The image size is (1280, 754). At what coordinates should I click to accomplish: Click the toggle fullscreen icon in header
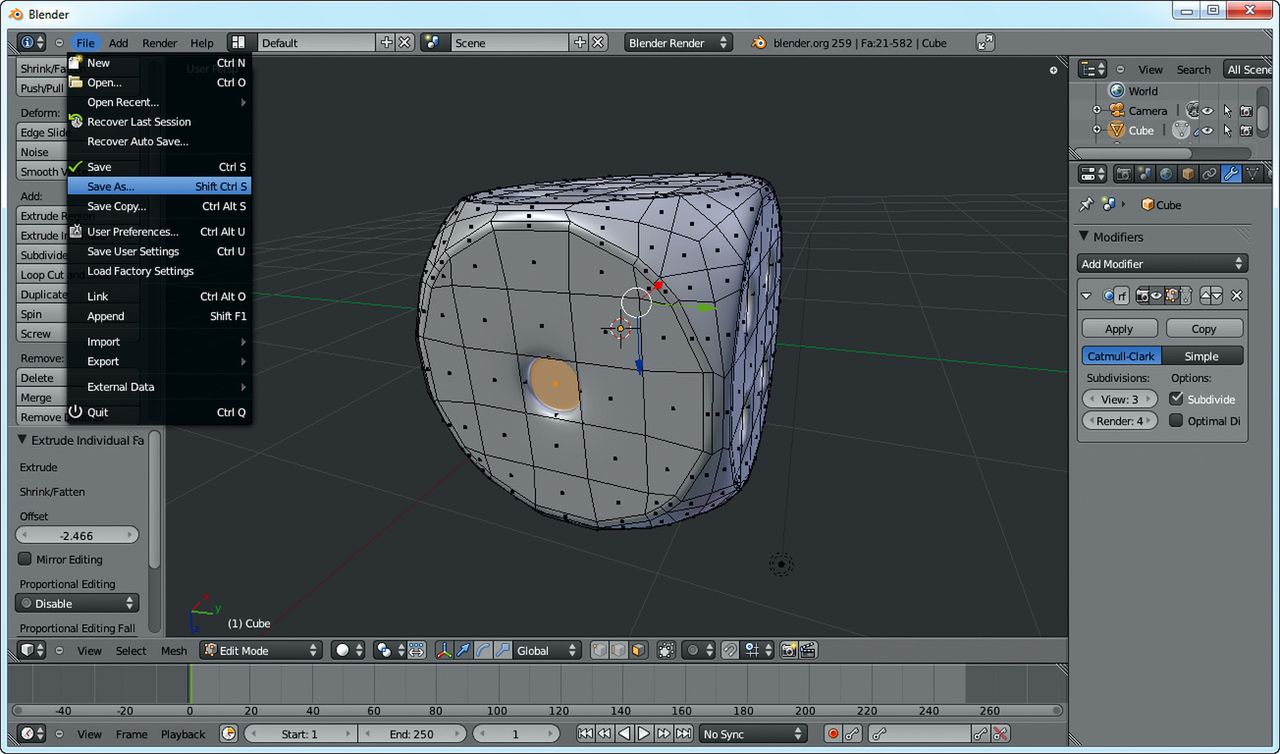tap(985, 42)
